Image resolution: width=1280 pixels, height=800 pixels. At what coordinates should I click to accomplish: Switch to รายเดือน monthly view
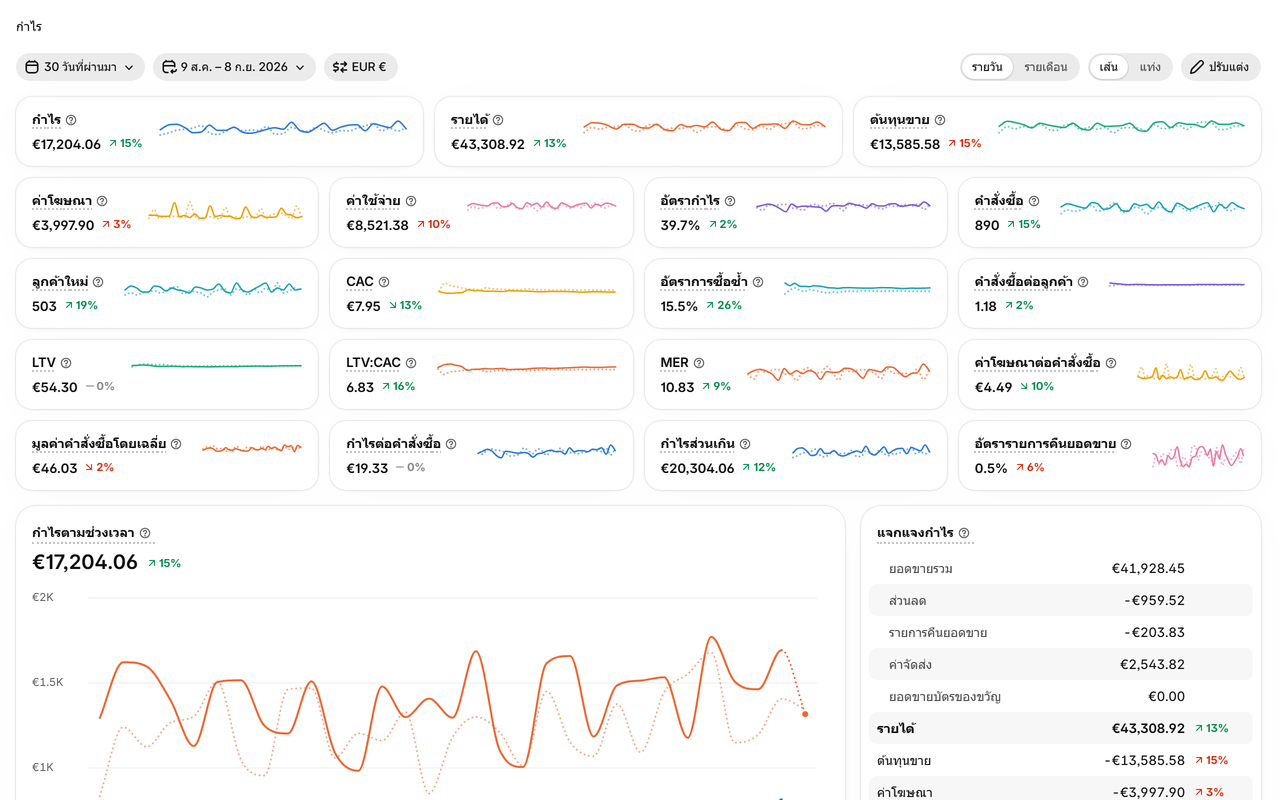pyautogui.click(x=1045, y=67)
